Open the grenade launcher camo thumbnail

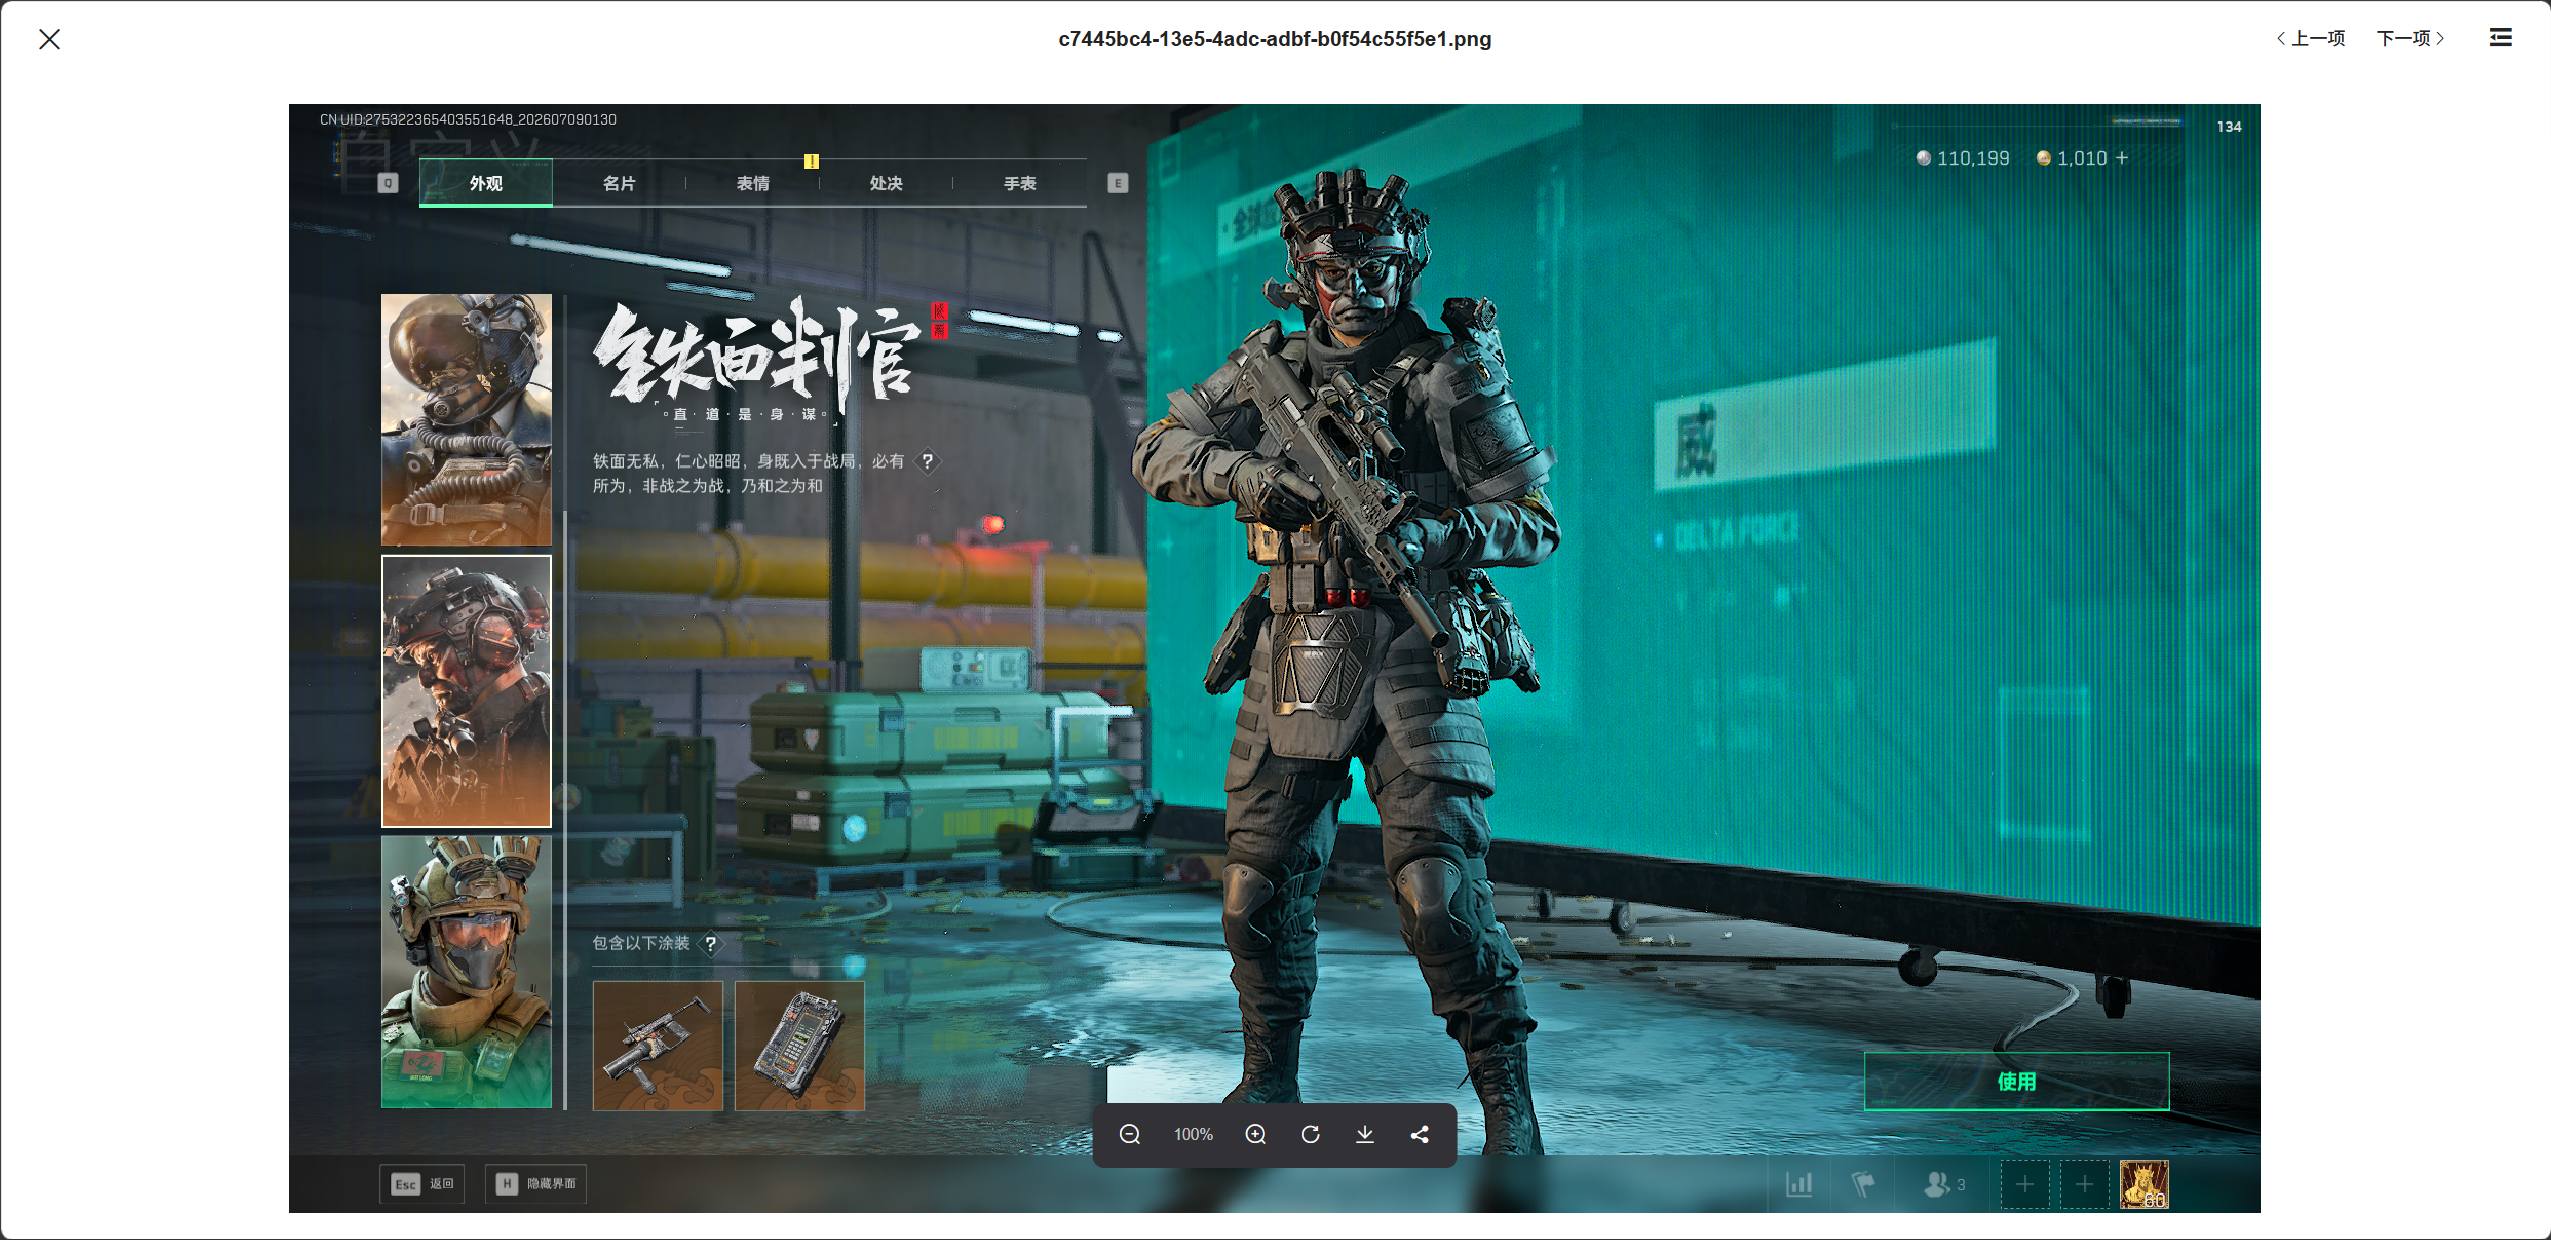[x=658, y=1045]
